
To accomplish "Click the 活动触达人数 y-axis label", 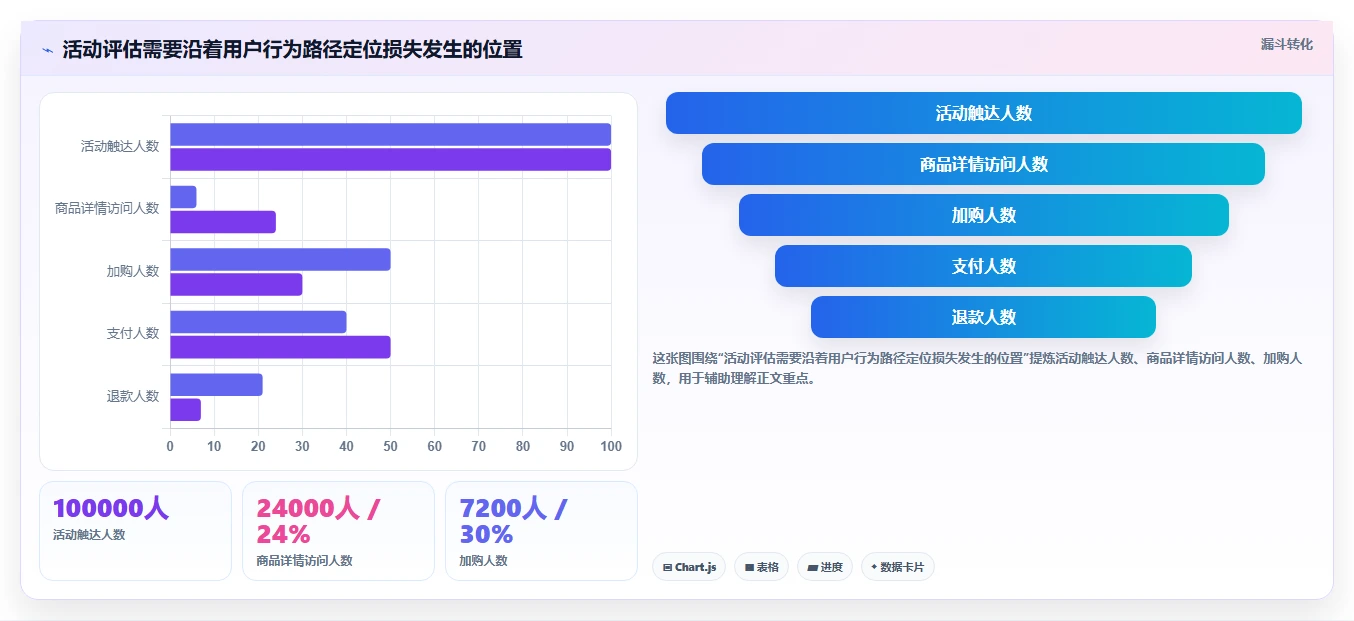I will (x=120, y=146).
